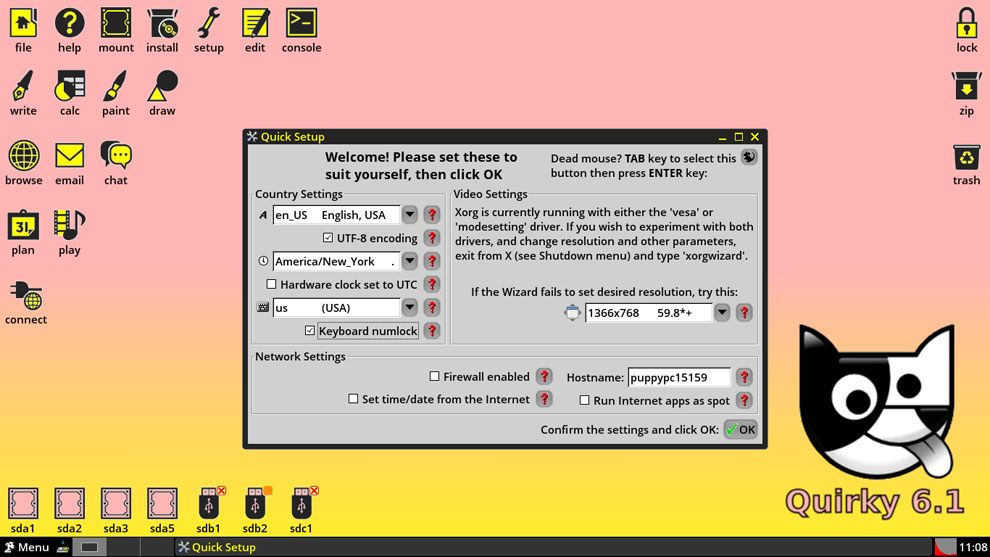This screenshot has height=557, width=990.
Task: Open help for Firewall enabled
Action: tap(544, 376)
